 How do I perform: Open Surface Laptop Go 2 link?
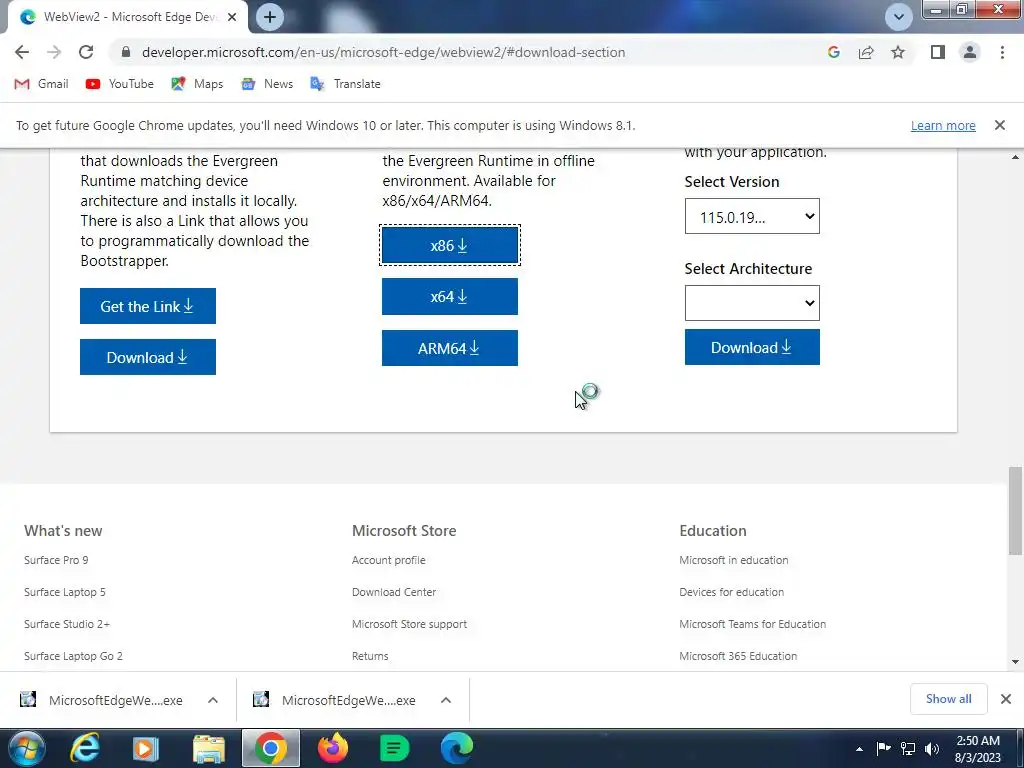73,656
